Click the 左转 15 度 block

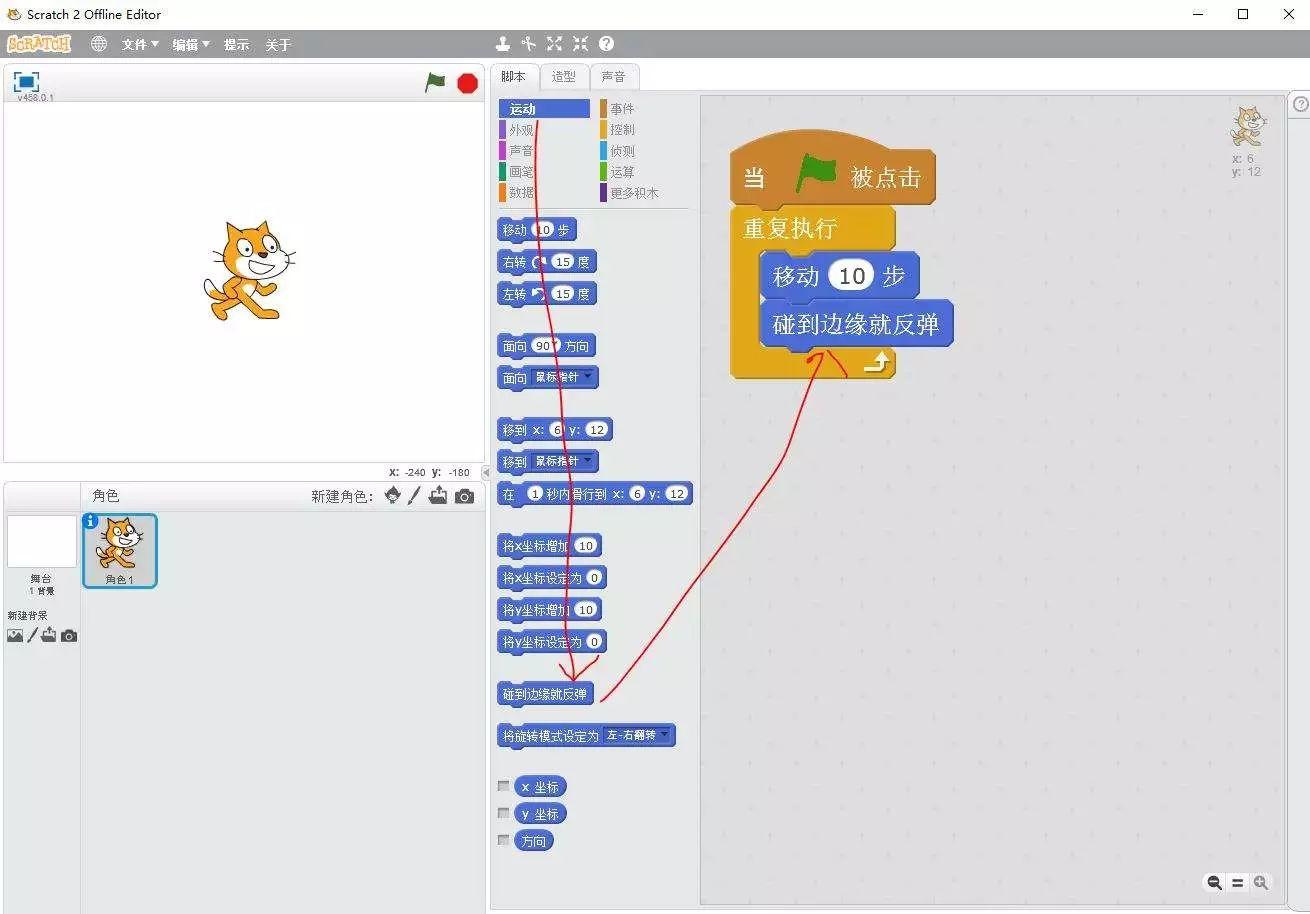point(546,294)
